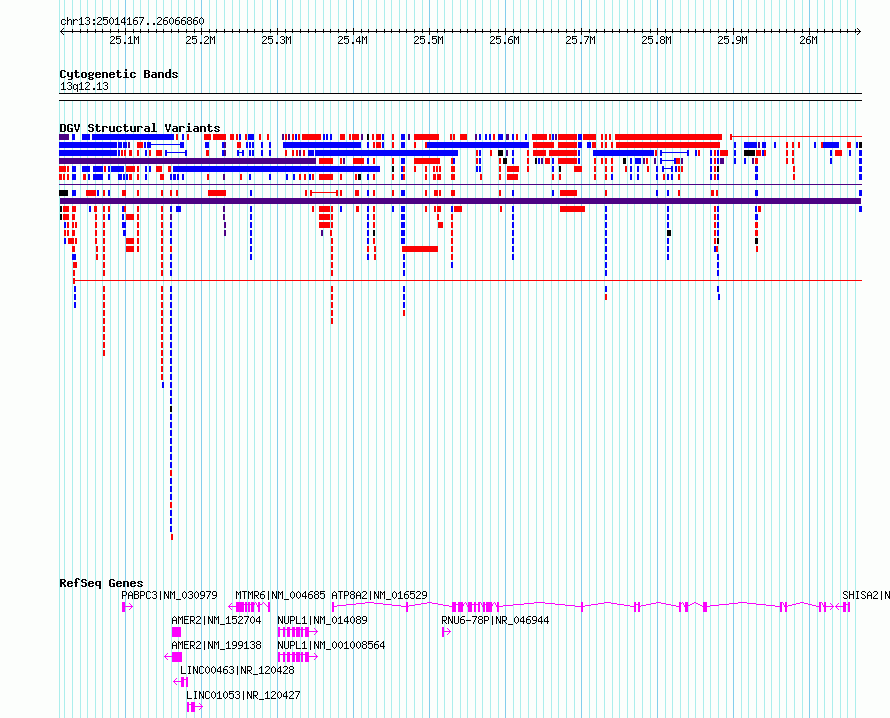Image resolution: width=890 pixels, height=718 pixels.
Task: Open the LINC00463|NR_120428 gene label
Action: click(237, 670)
